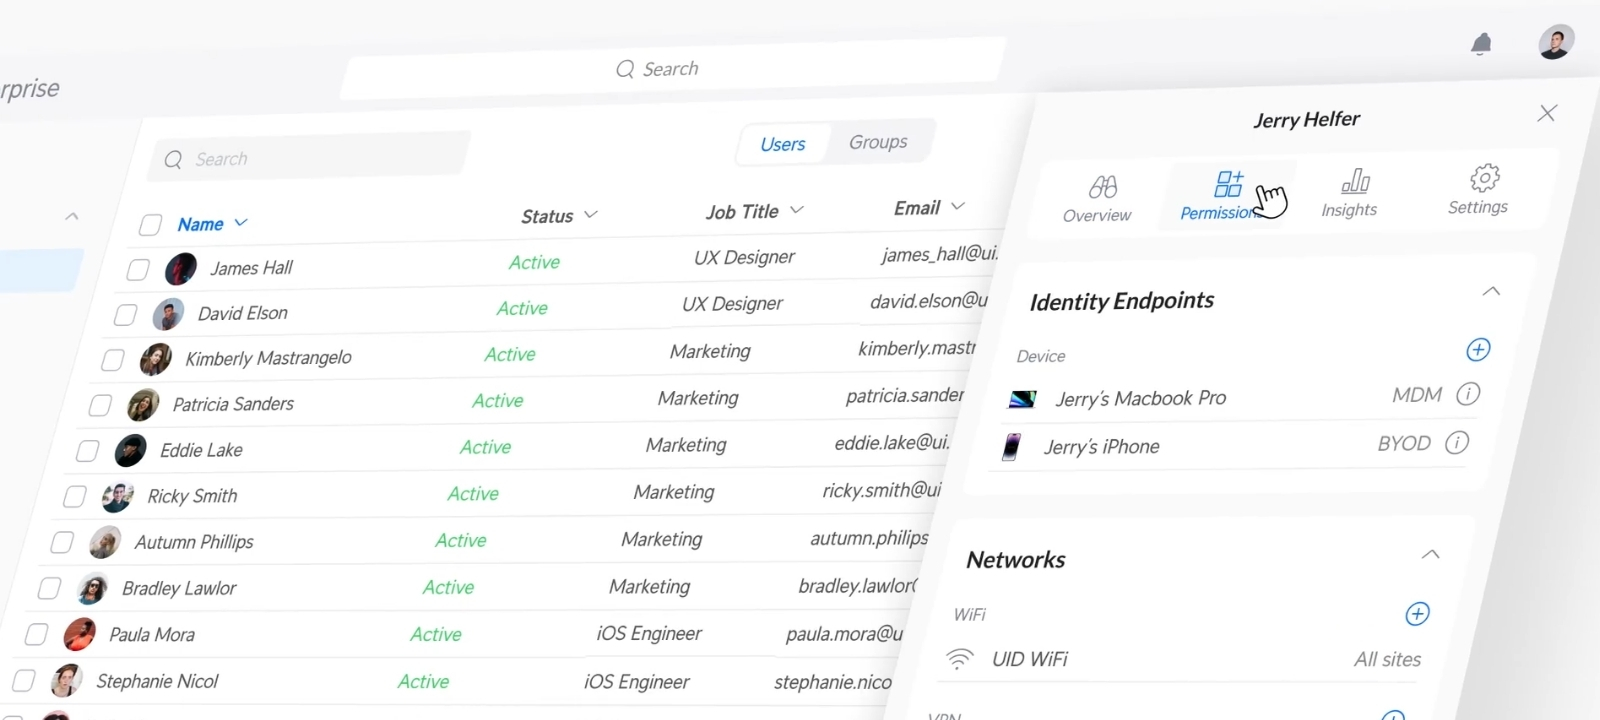Open Kimberly Mastrangelo's user name
The image size is (1600, 720).
click(268, 358)
